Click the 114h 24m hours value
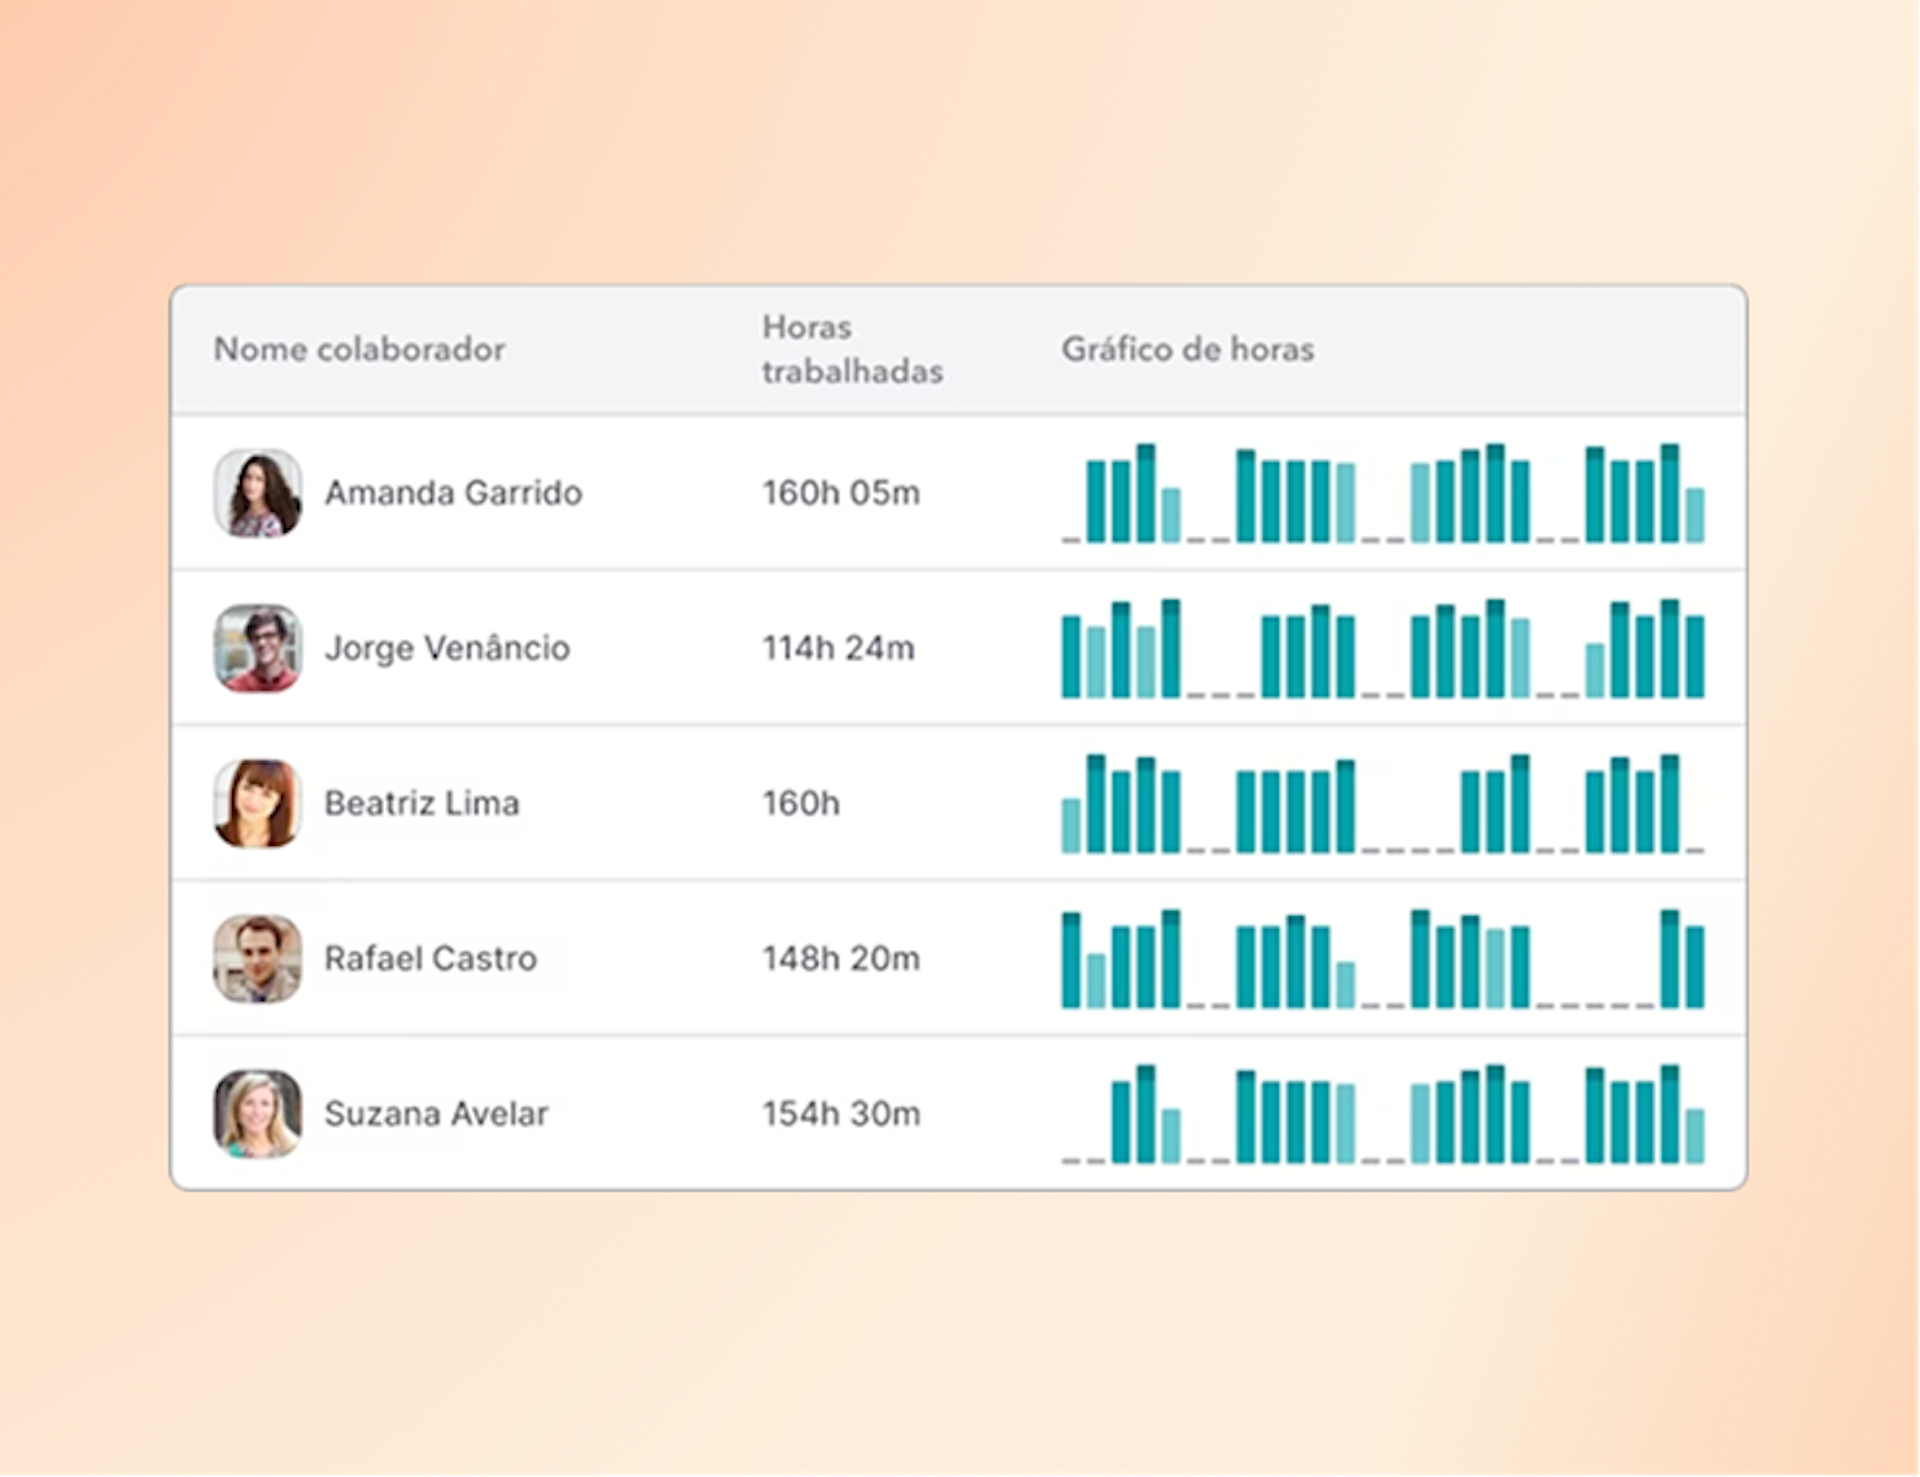Screen dimensions: 1920x1477 838,648
